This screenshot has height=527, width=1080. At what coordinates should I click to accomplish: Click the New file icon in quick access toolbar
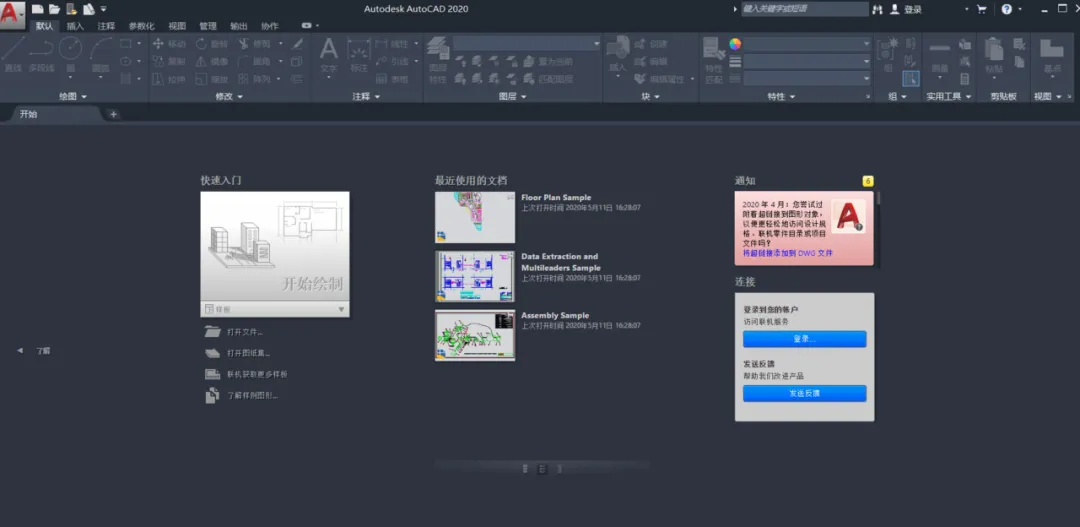37,9
